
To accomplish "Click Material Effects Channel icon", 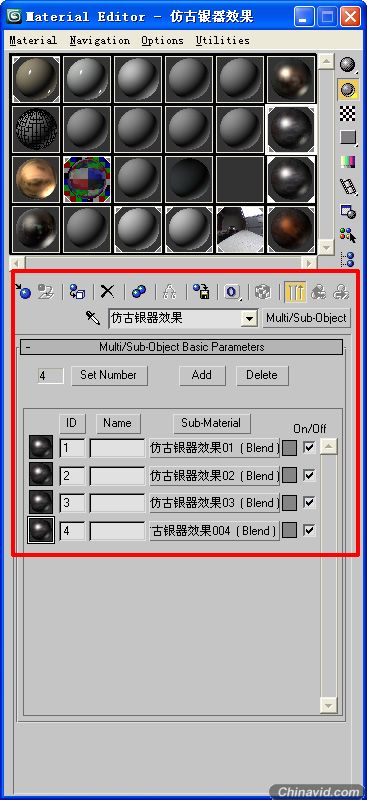I will (x=232, y=292).
